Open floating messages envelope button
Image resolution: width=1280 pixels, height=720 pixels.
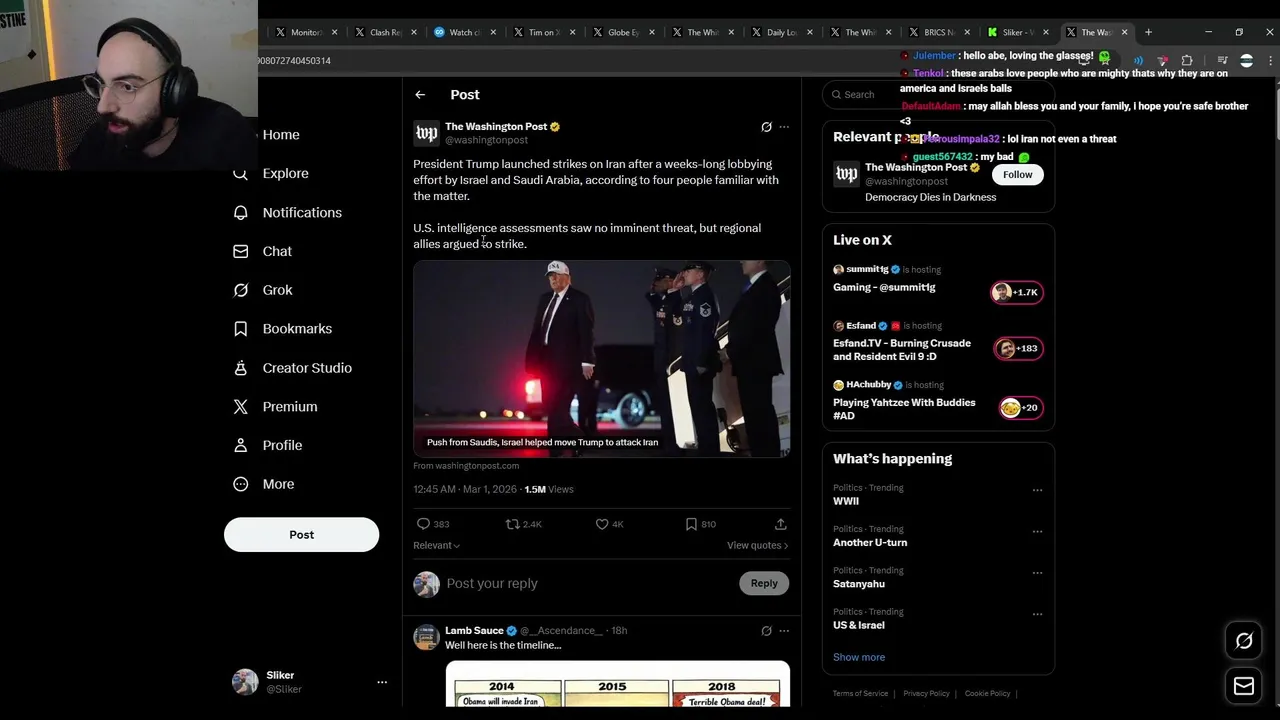coord(1244,686)
